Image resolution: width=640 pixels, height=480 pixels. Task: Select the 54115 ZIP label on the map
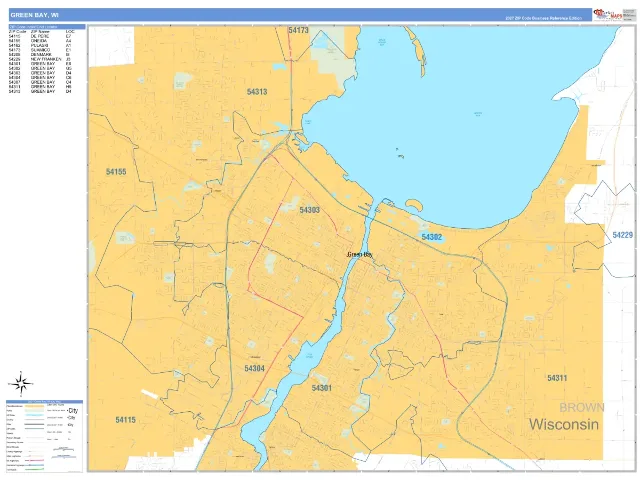click(125, 420)
